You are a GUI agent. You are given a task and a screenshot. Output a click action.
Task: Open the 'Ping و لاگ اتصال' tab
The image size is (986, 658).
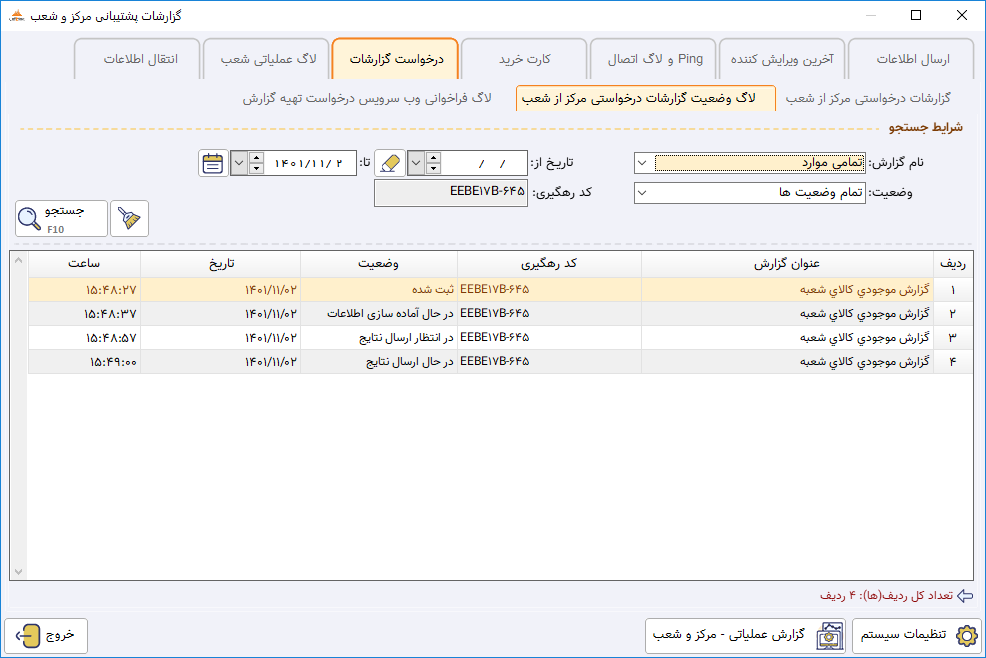654,59
